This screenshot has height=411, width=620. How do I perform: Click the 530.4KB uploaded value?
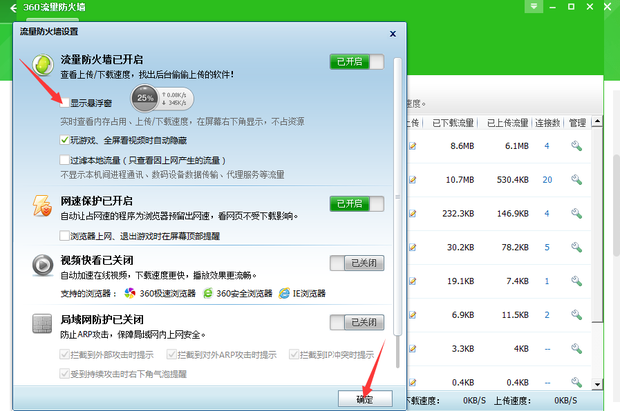(512, 180)
